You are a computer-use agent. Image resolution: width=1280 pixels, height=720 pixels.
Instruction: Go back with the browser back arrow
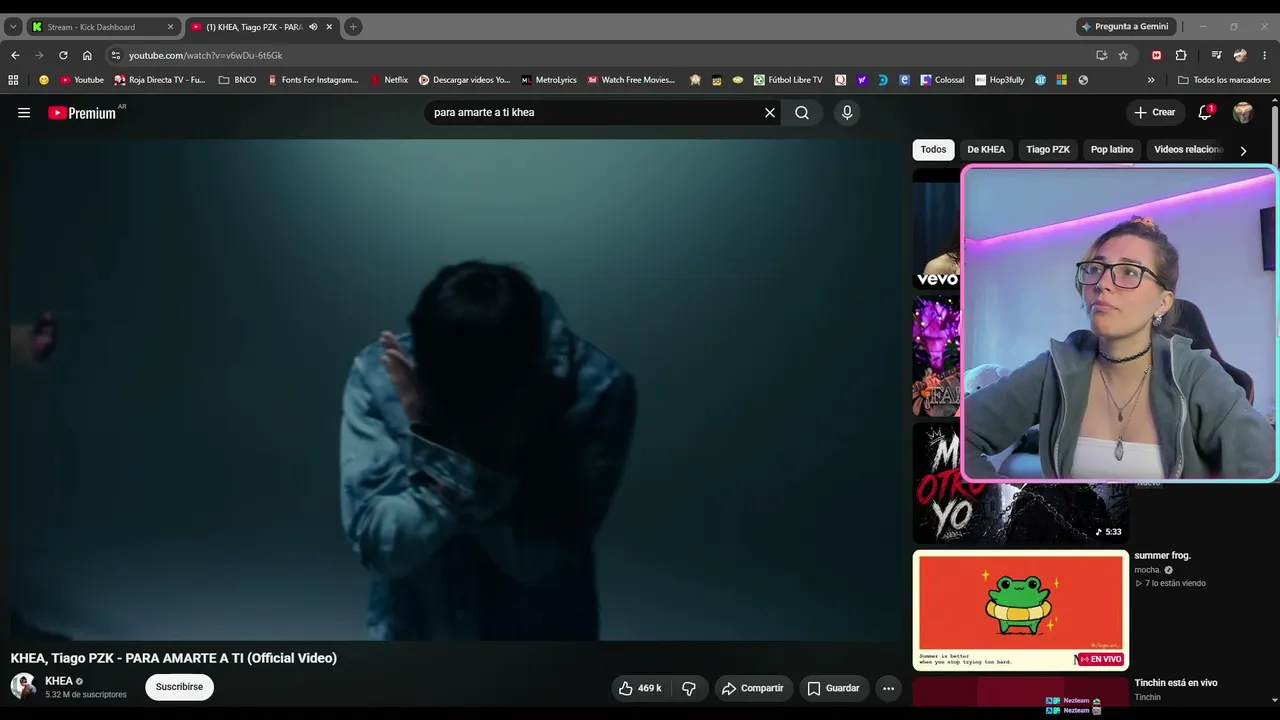[x=15, y=55]
